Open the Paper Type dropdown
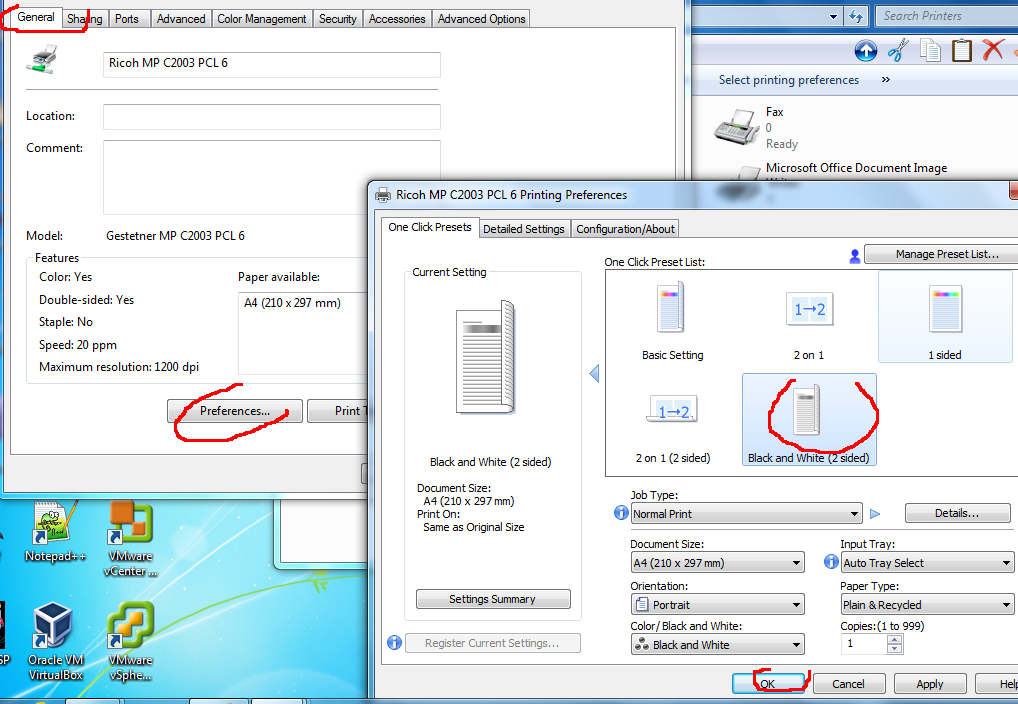 [926, 604]
